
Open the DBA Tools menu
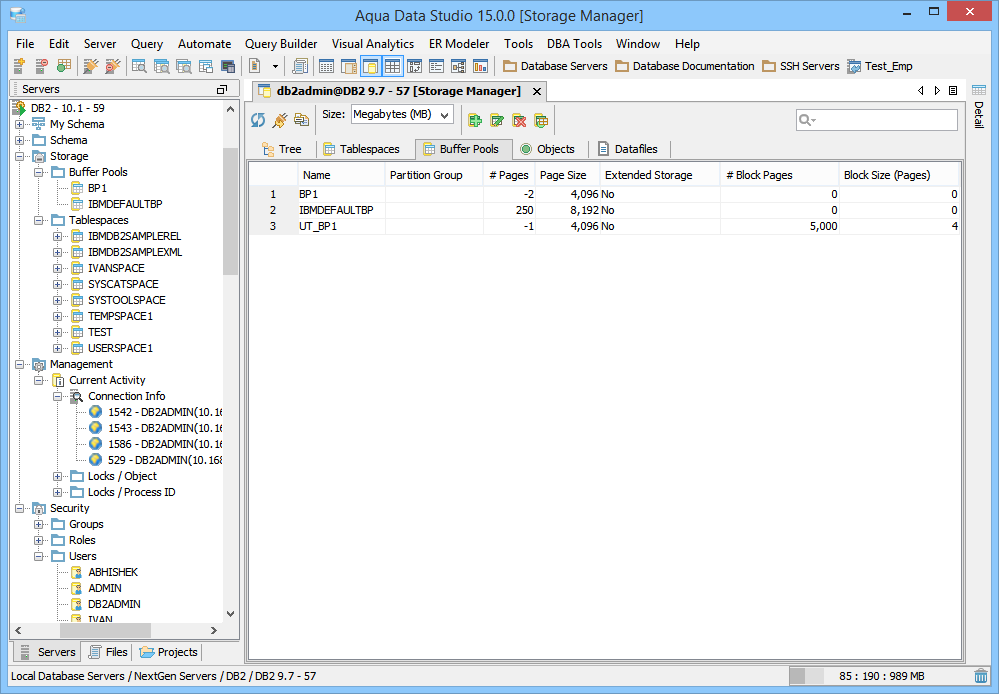point(574,44)
